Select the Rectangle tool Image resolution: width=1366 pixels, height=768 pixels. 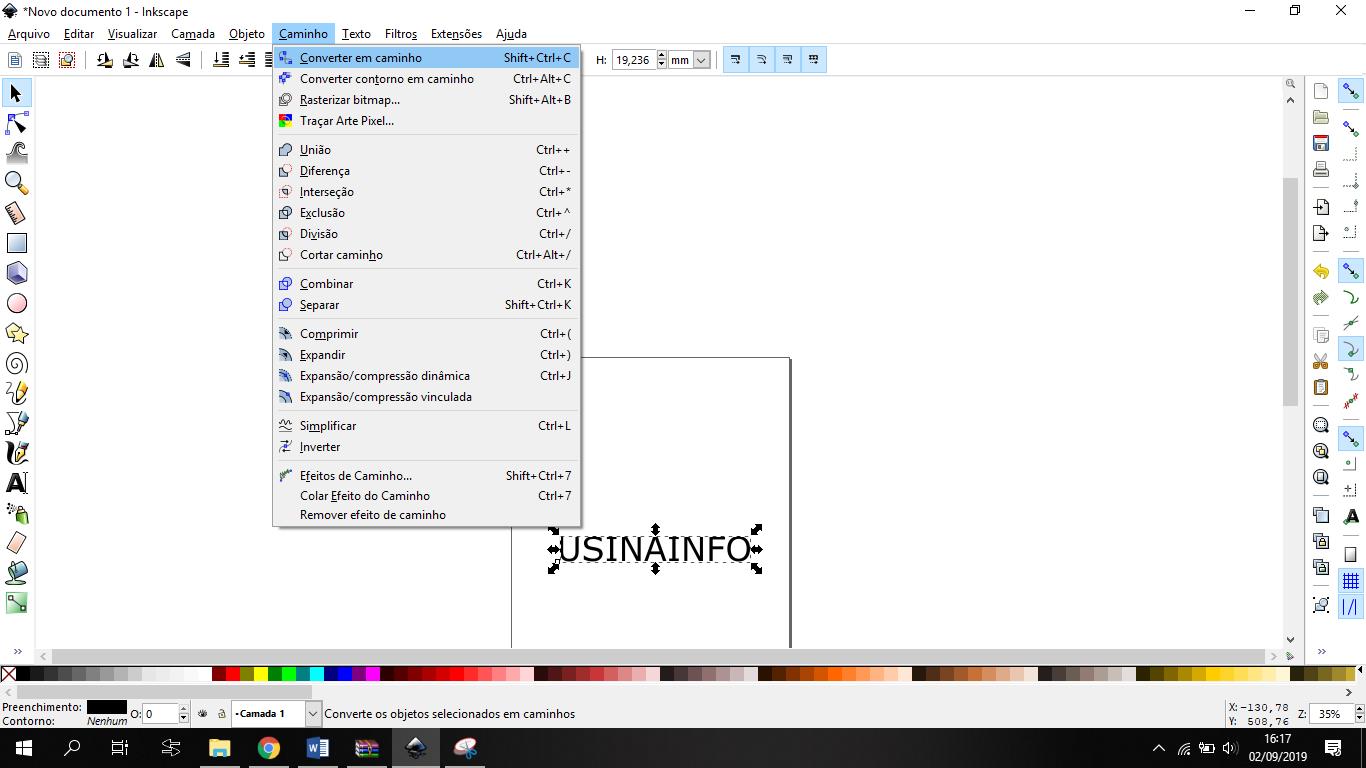point(16,243)
